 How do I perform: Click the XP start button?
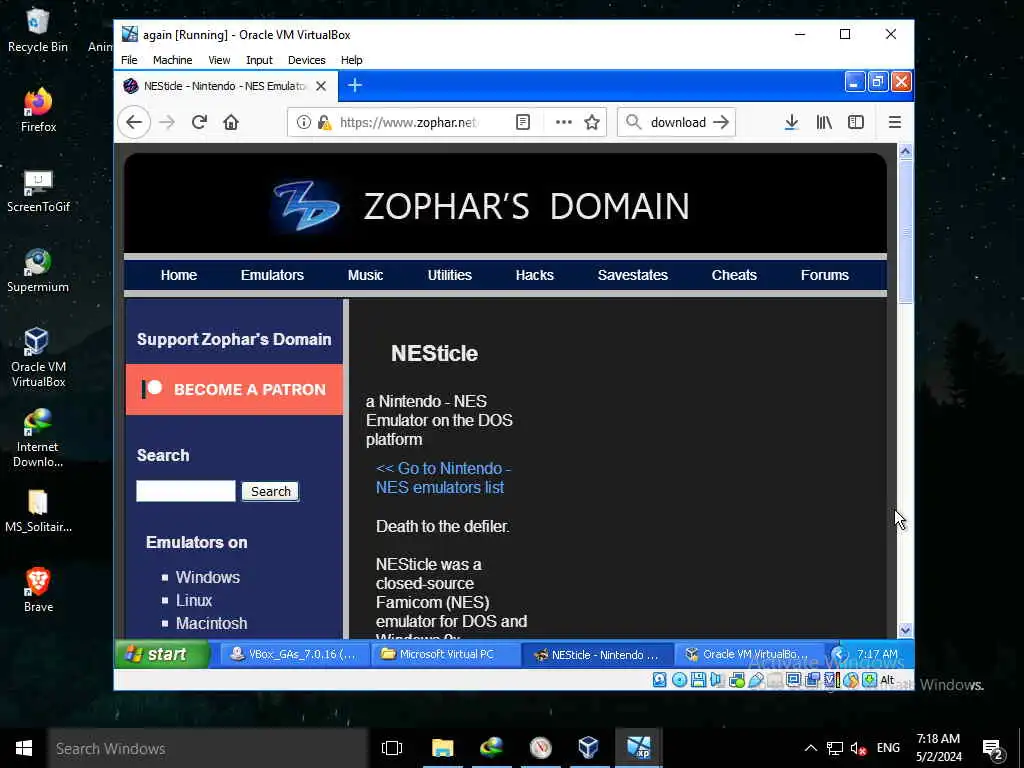pyautogui.click(x=162, y=654)
